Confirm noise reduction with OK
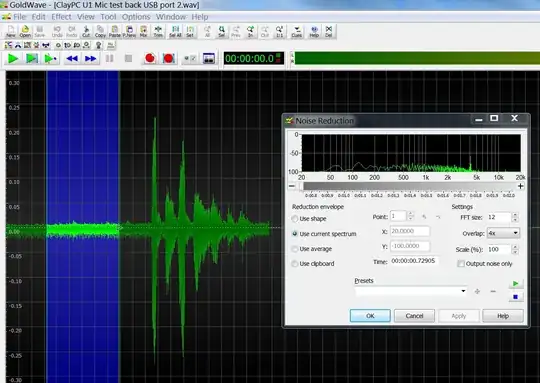The image size is (540, 383). (x=370, y=316)
